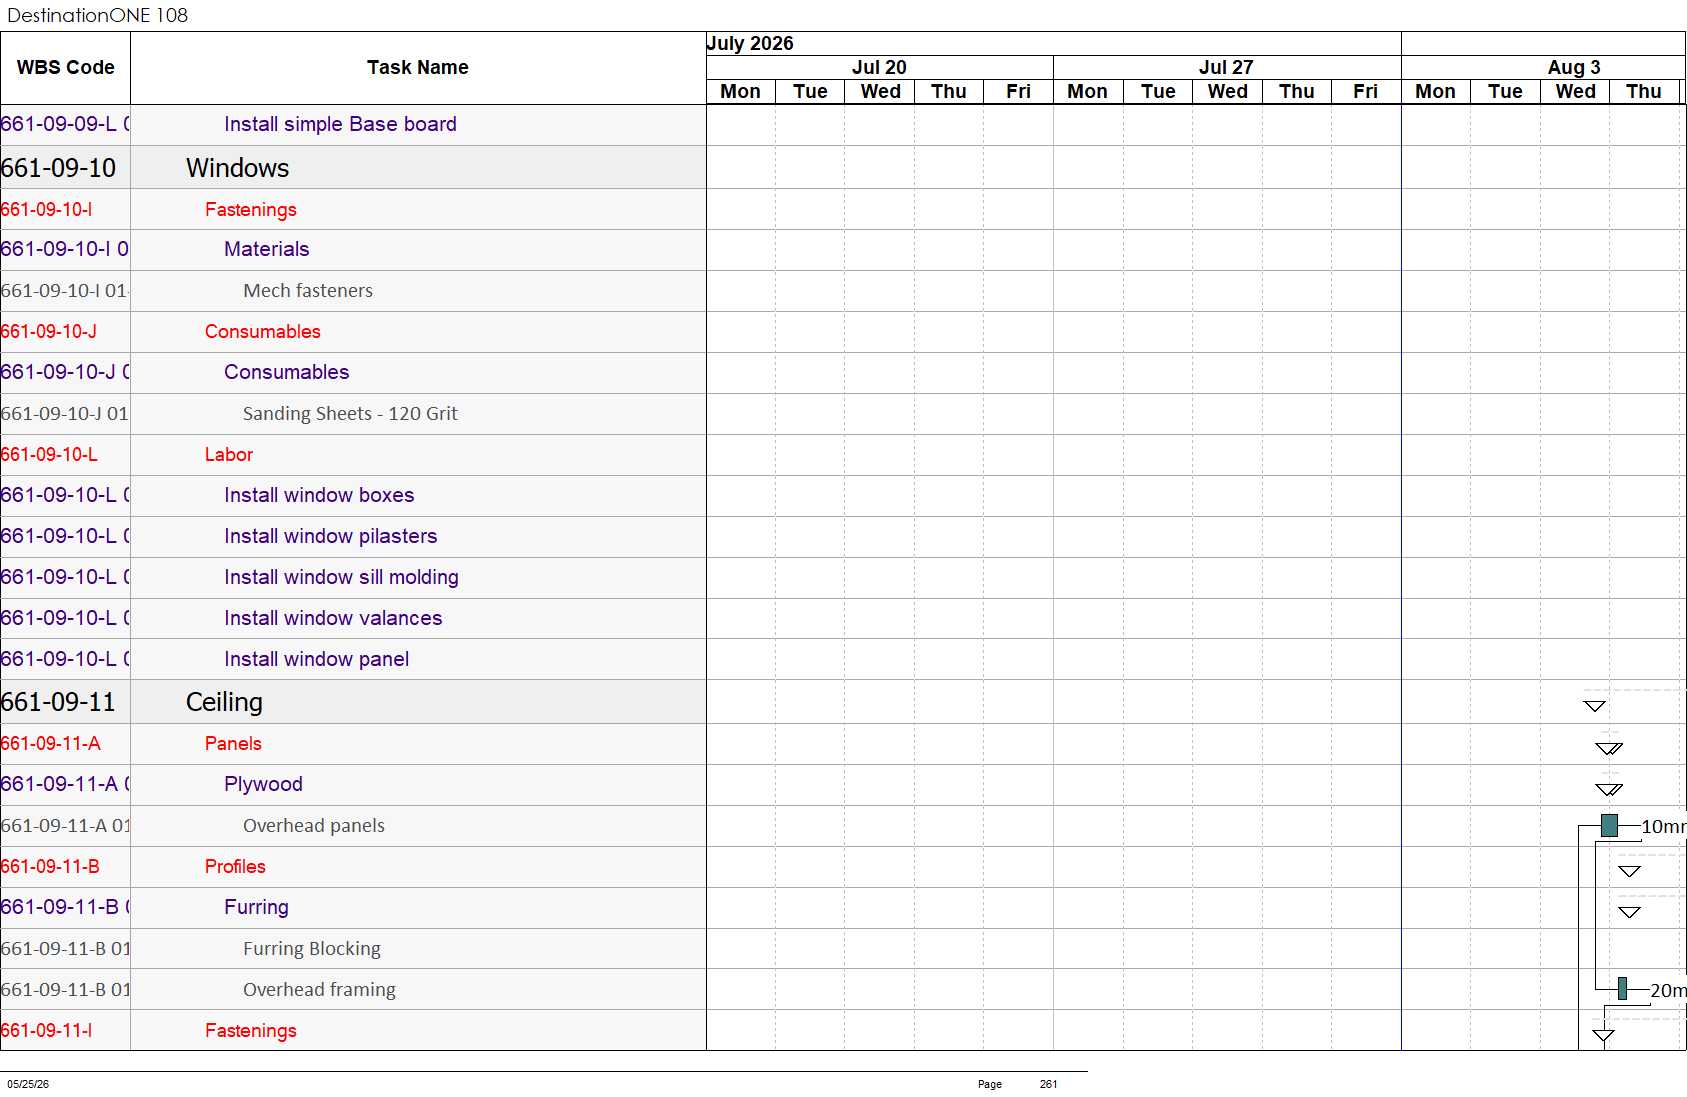
Task: Click the 05/25/26 footer date
Action: coord(28,1084)
